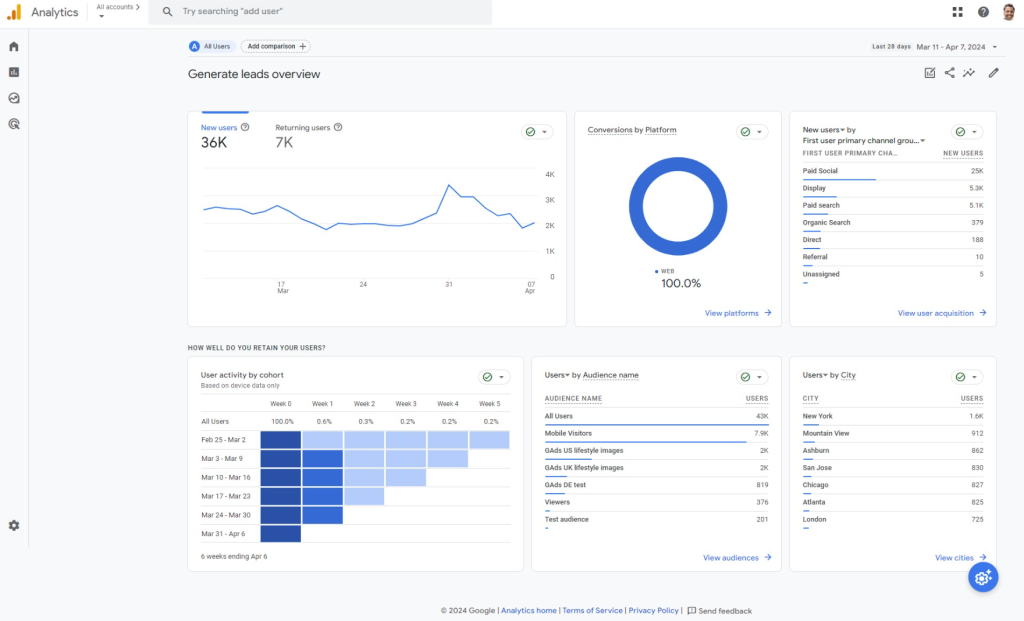
Task: Click the Google Analytics logo
Action: pos(14,12)
